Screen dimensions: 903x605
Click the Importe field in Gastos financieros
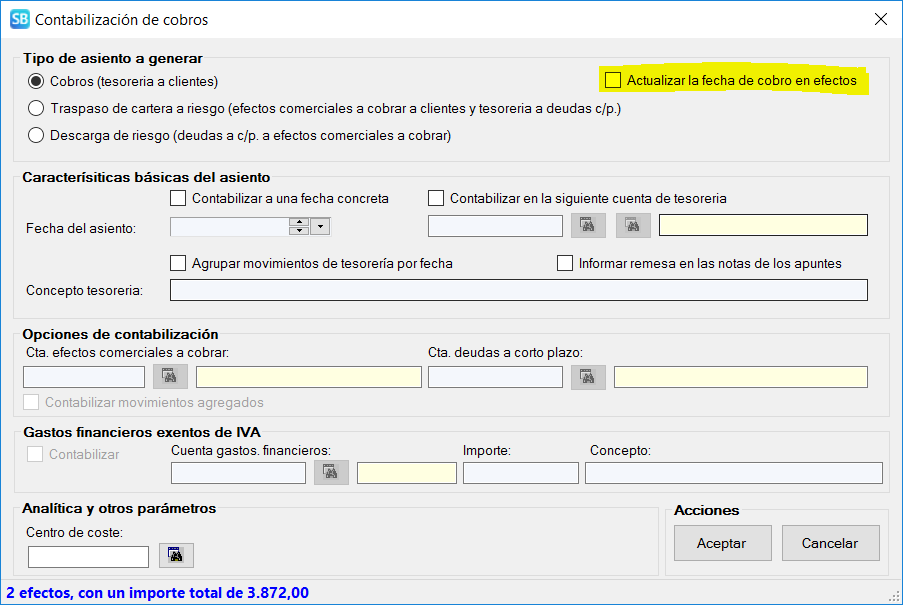(x=520, y=473)
